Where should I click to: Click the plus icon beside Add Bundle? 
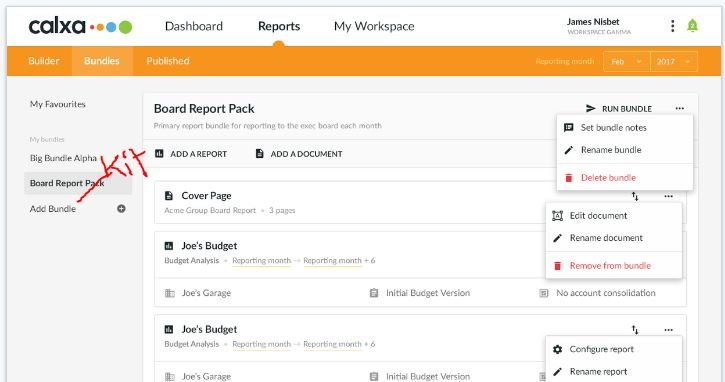[x=121, y=209]
